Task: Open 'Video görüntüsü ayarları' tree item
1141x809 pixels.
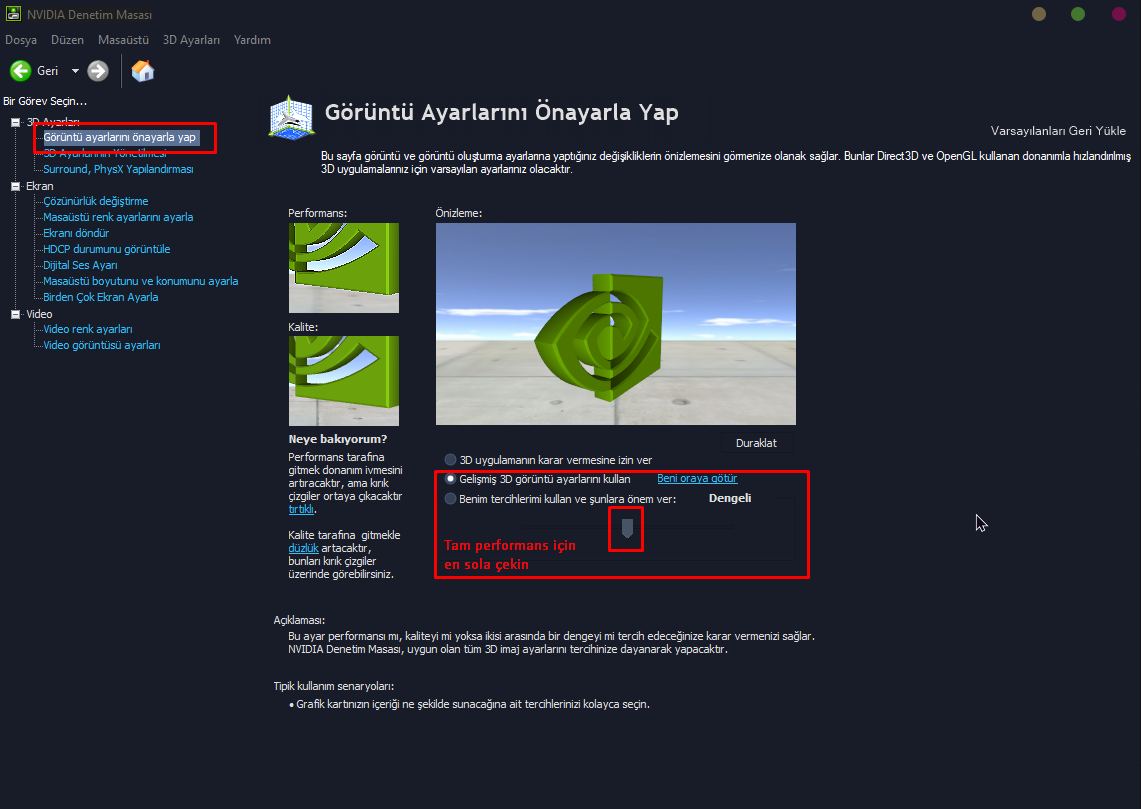Action: point(102,345)
